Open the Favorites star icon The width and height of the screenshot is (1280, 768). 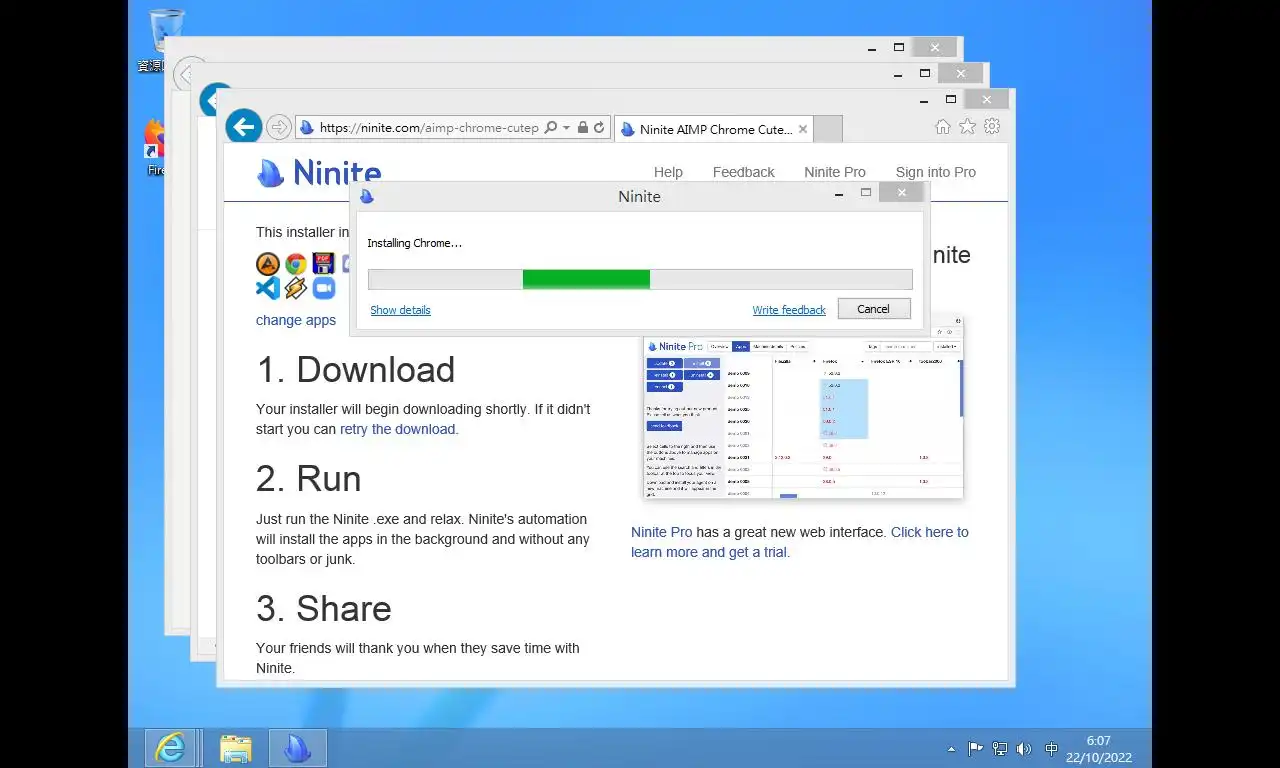[967, 127]
